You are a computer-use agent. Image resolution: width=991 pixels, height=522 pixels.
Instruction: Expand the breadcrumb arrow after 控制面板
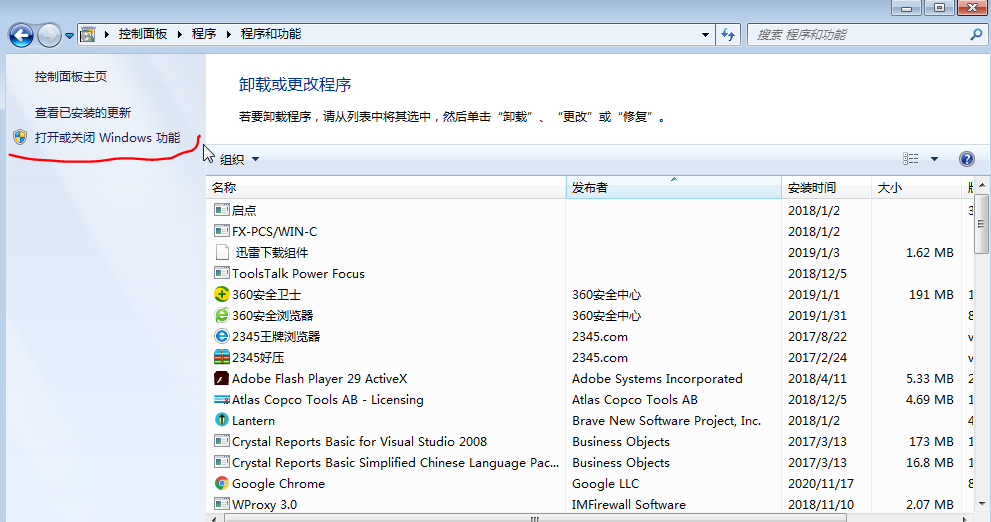[179, 34]
